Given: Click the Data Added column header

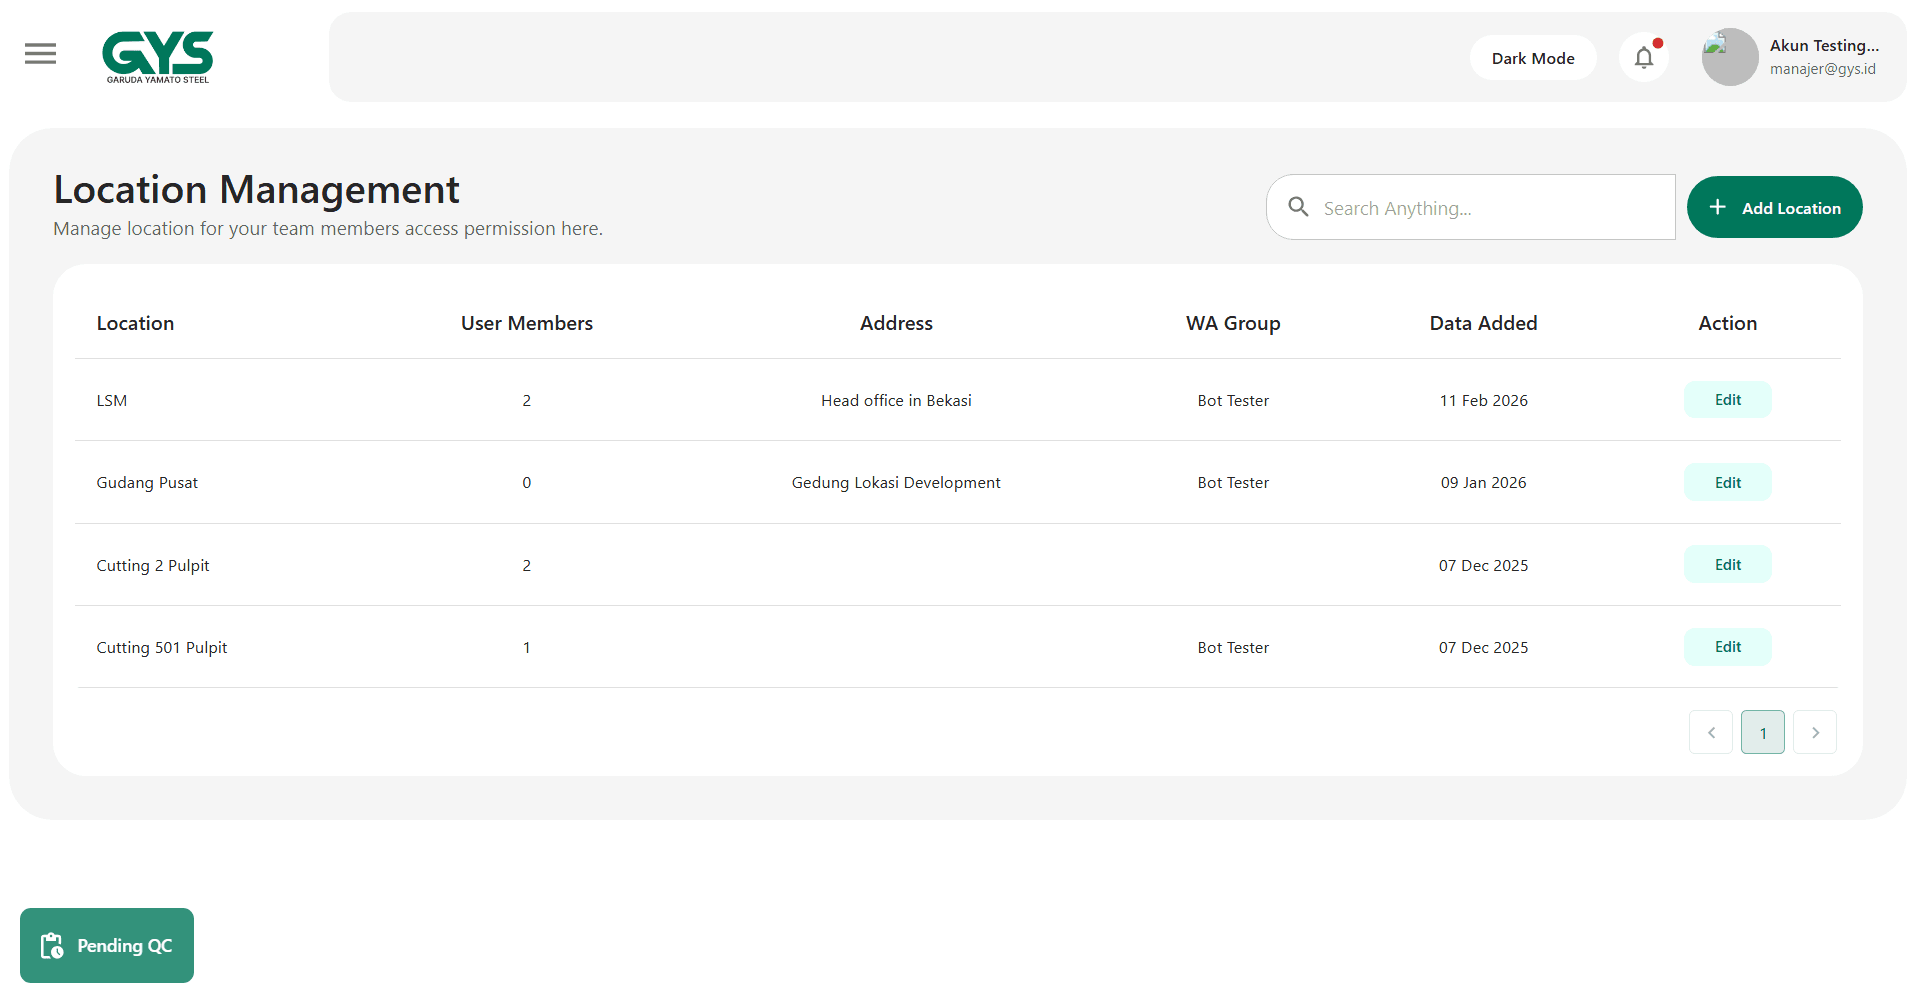Looking at the screenshot, I should [1482, 323].
